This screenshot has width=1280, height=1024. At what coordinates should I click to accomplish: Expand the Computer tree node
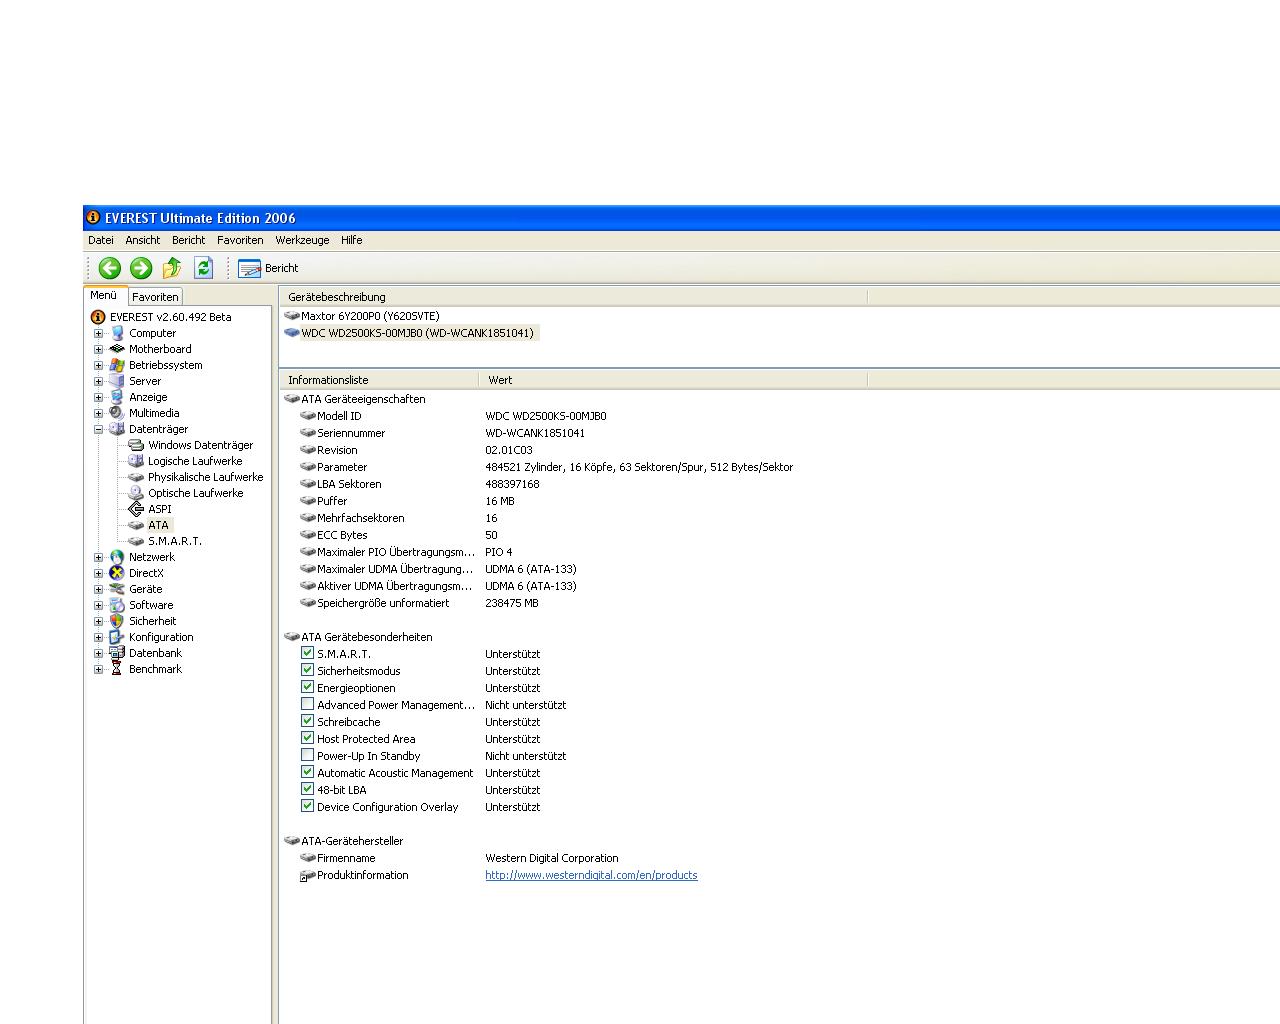tap(98, 333)
